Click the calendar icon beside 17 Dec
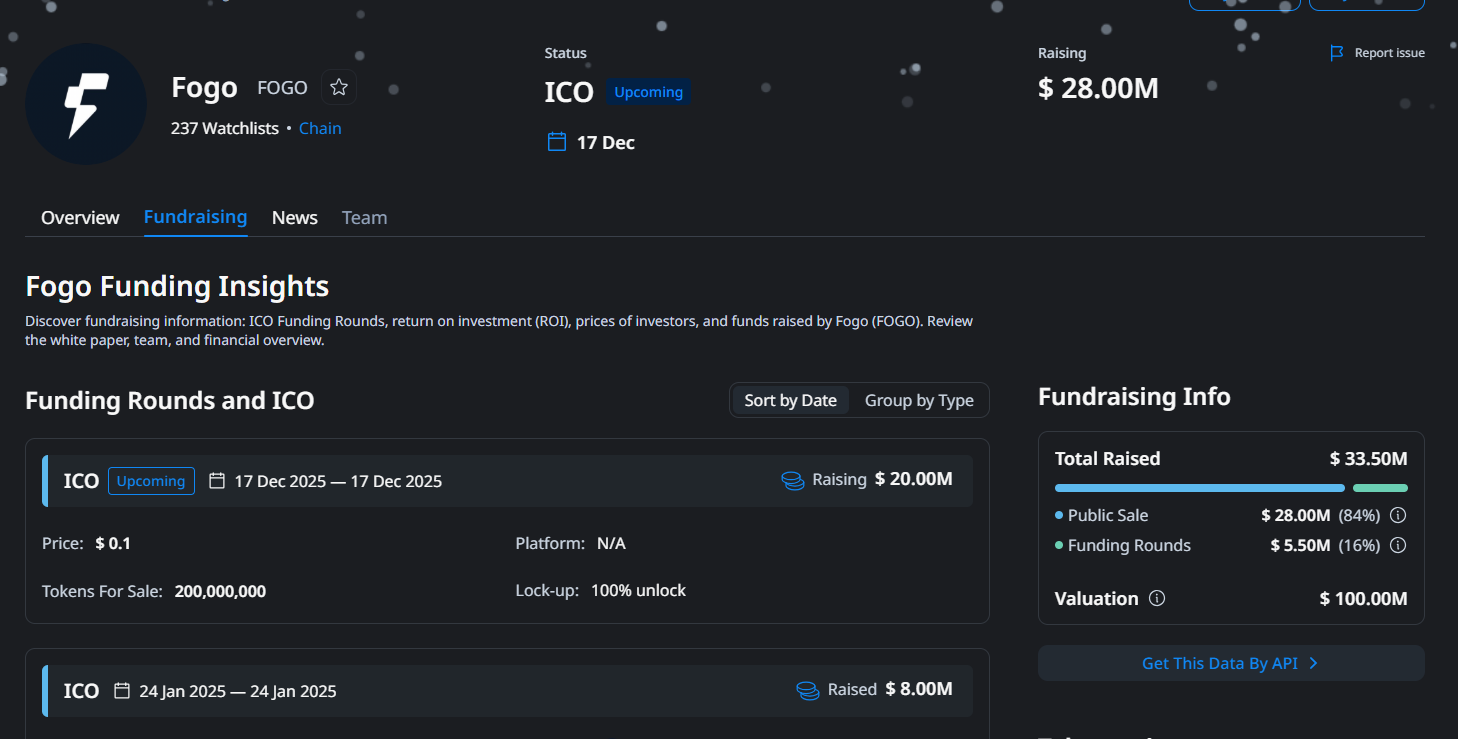 pyautogui.click(x=557, y=142)
